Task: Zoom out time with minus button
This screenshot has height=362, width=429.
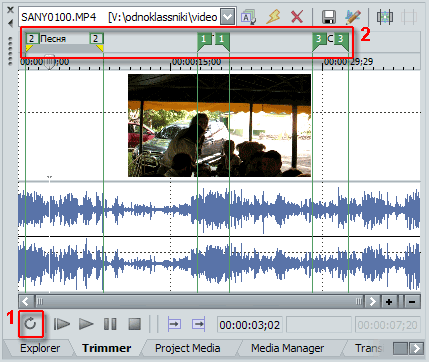Action: tap(412, 302)
